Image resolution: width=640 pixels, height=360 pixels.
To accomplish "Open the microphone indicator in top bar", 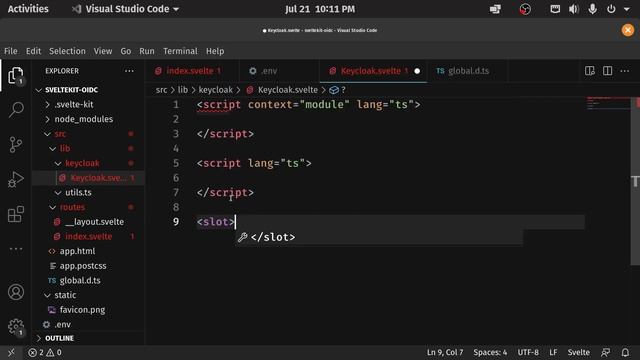I will [x=592, y=9].
